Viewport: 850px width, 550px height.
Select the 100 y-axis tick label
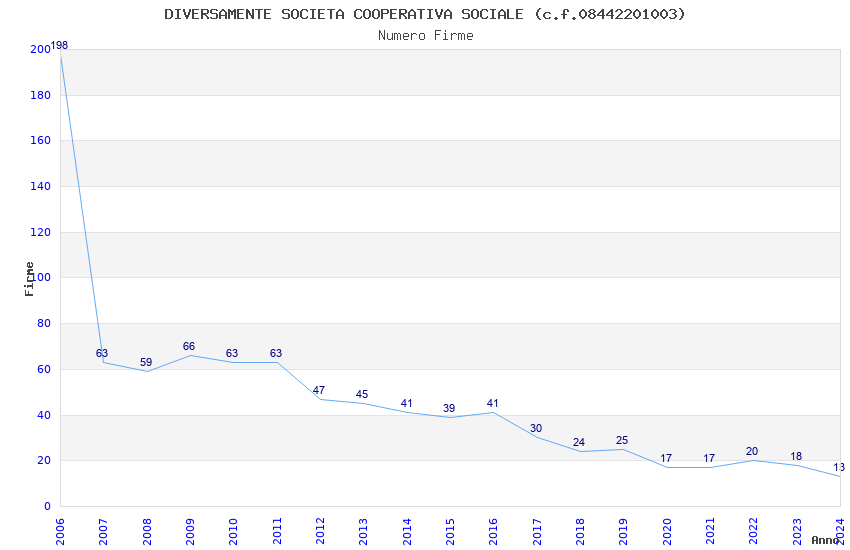[41, 277]
